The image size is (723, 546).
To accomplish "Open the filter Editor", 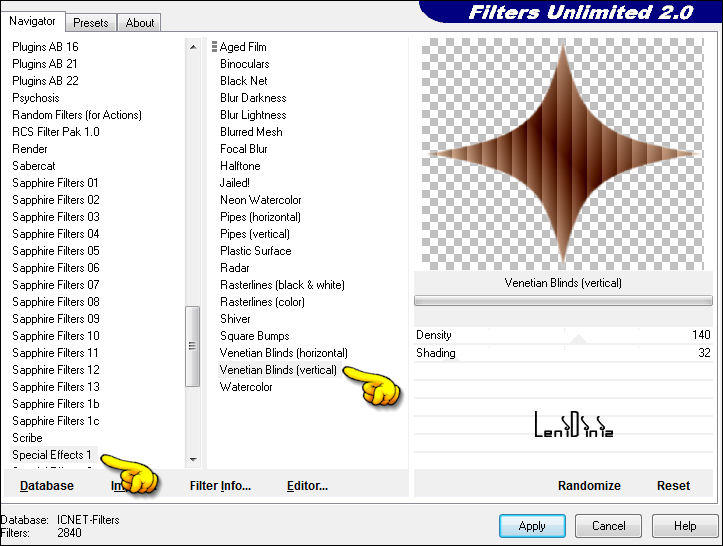I will tap(307, 486).
